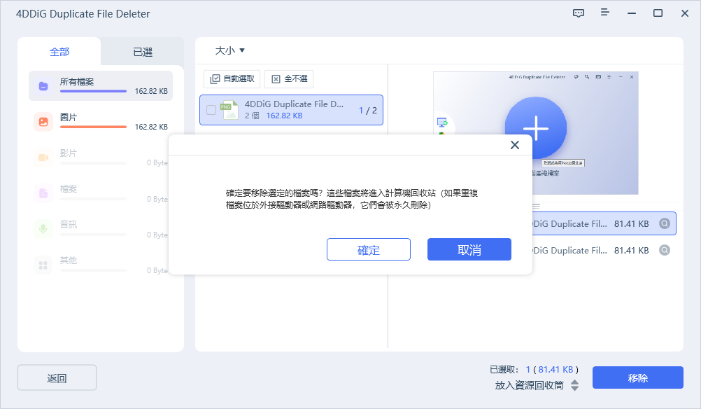701x409 pixels.
Task: Confirm removal with the 確定 button
Action: 368,249
